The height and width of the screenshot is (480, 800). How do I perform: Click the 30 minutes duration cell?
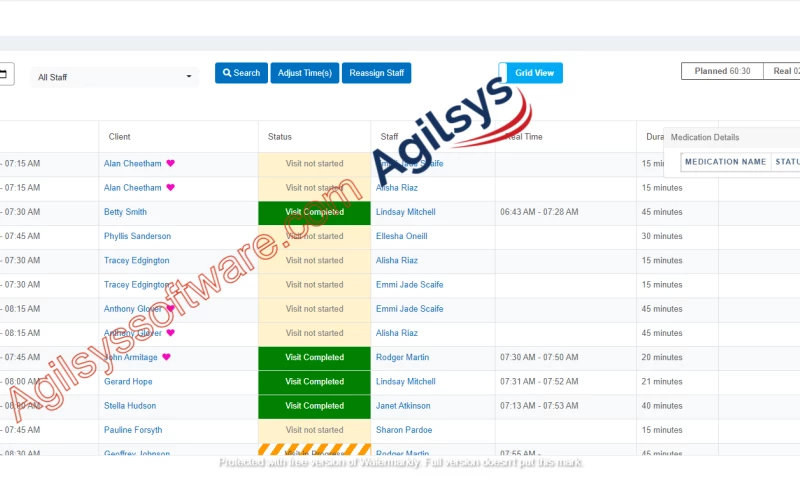tap(662, 236)
